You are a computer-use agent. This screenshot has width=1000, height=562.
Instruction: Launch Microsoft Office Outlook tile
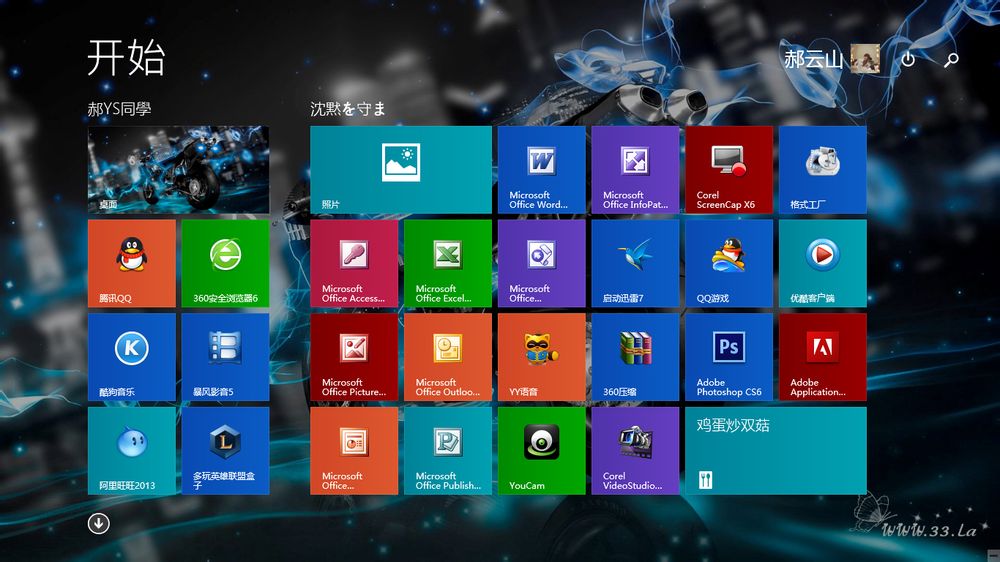[448, 357]
